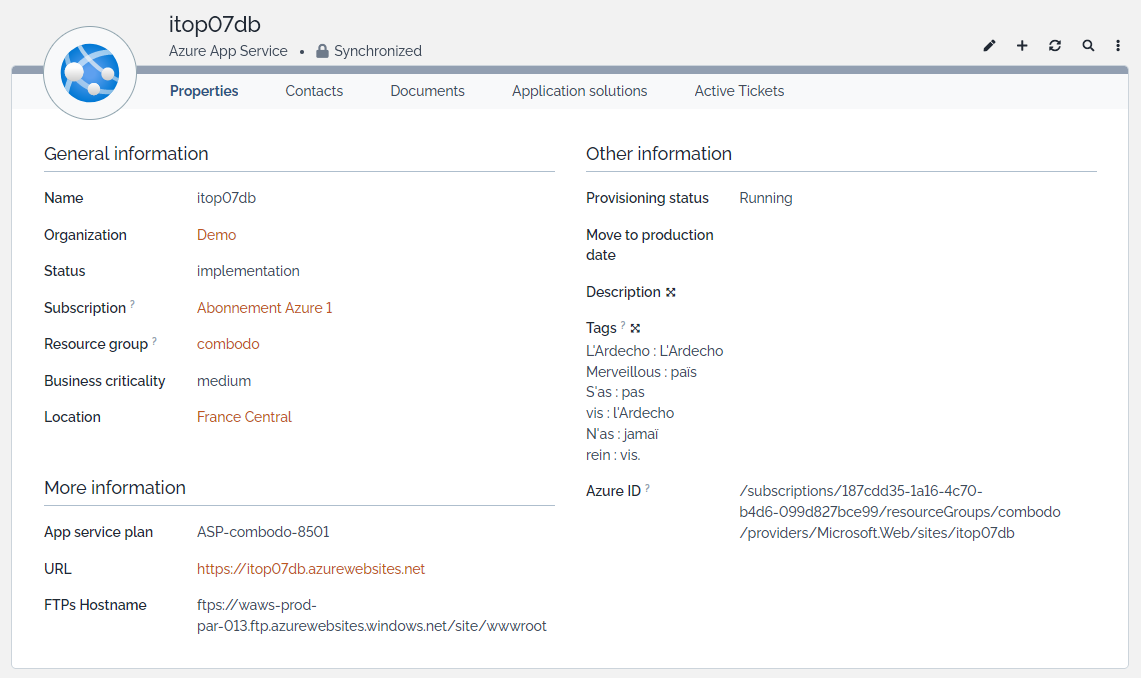The height and width of the screenshot is (678, 1141).
Task: Refresh the page using the refresh icon
Action: coord(1055,46)
